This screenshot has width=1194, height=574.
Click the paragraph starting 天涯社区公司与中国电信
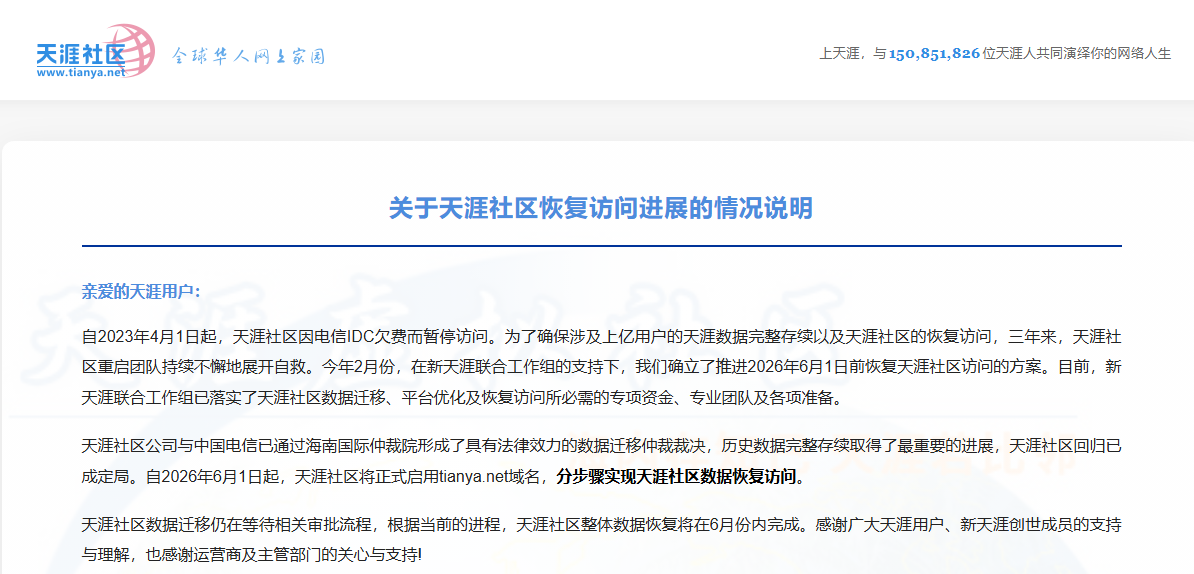[x=601, y=461]
